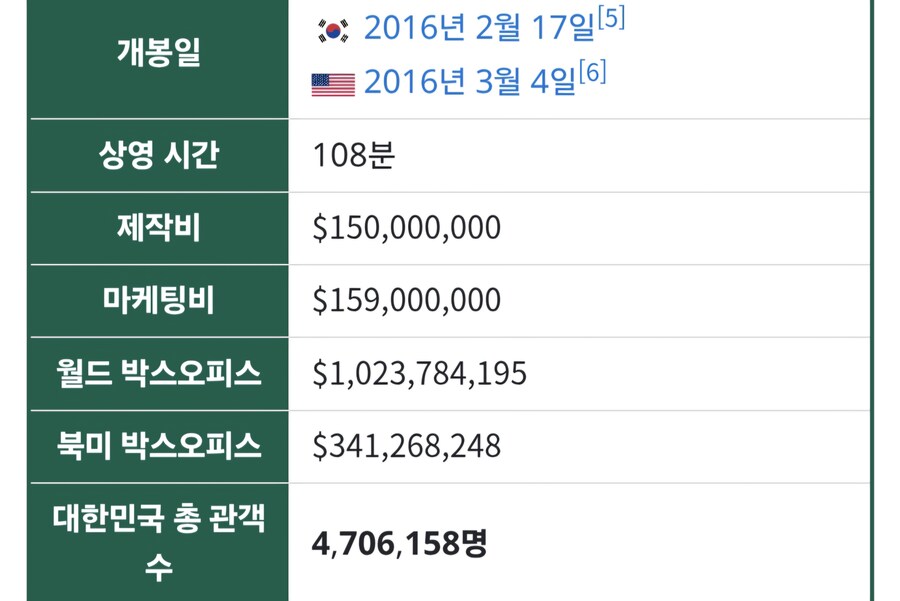Open footnote reference [5]
The image size is (900, 601).
610,19
